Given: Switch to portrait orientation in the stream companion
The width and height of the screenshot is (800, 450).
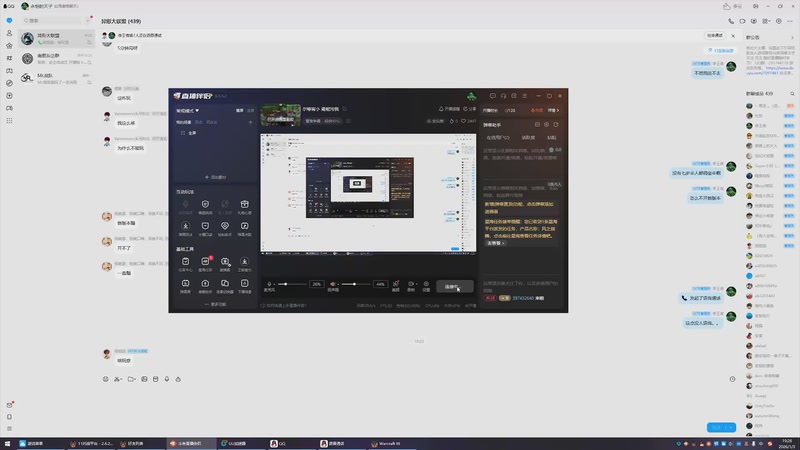Looking at the screenshot, I should click(251, 111).
